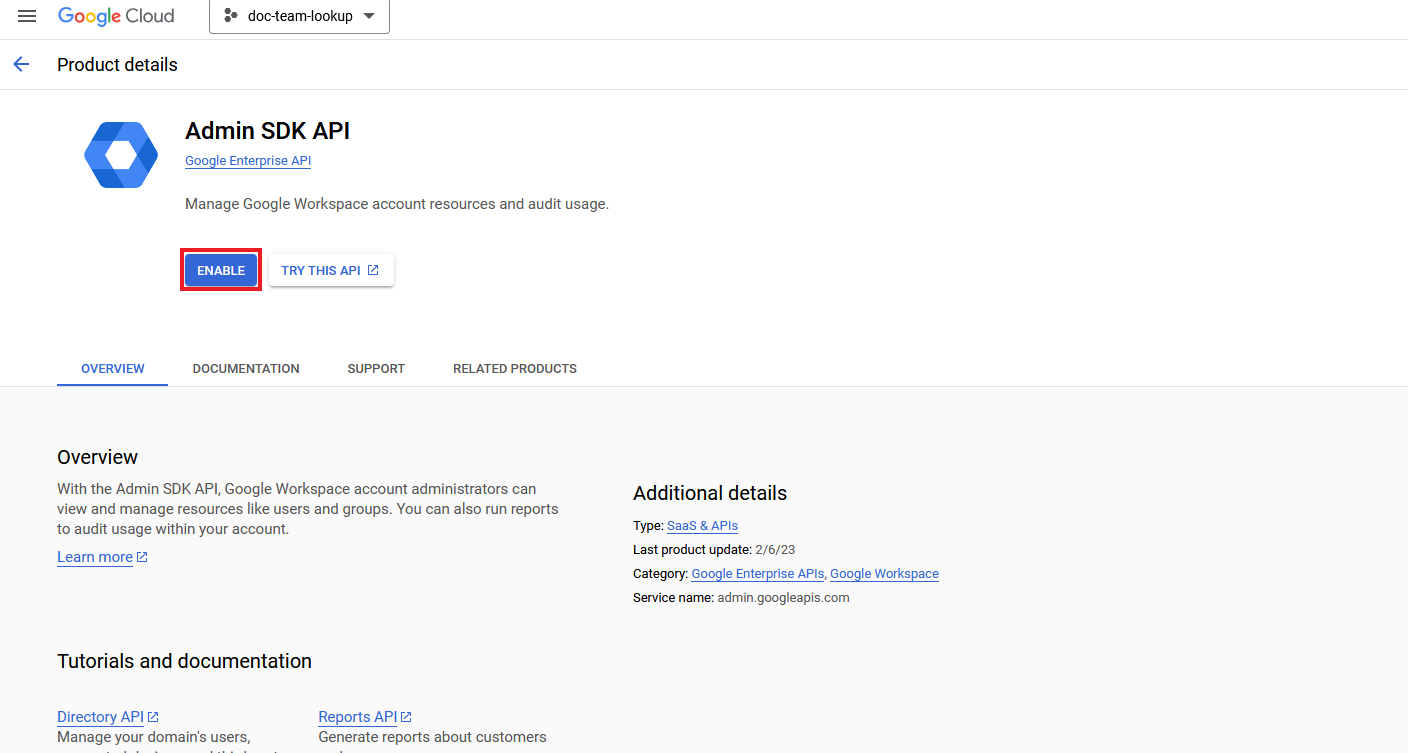This screenshot has height=753, width=1408.
Task: Open the Google Enterprise APIs category link
Action: 757,574
